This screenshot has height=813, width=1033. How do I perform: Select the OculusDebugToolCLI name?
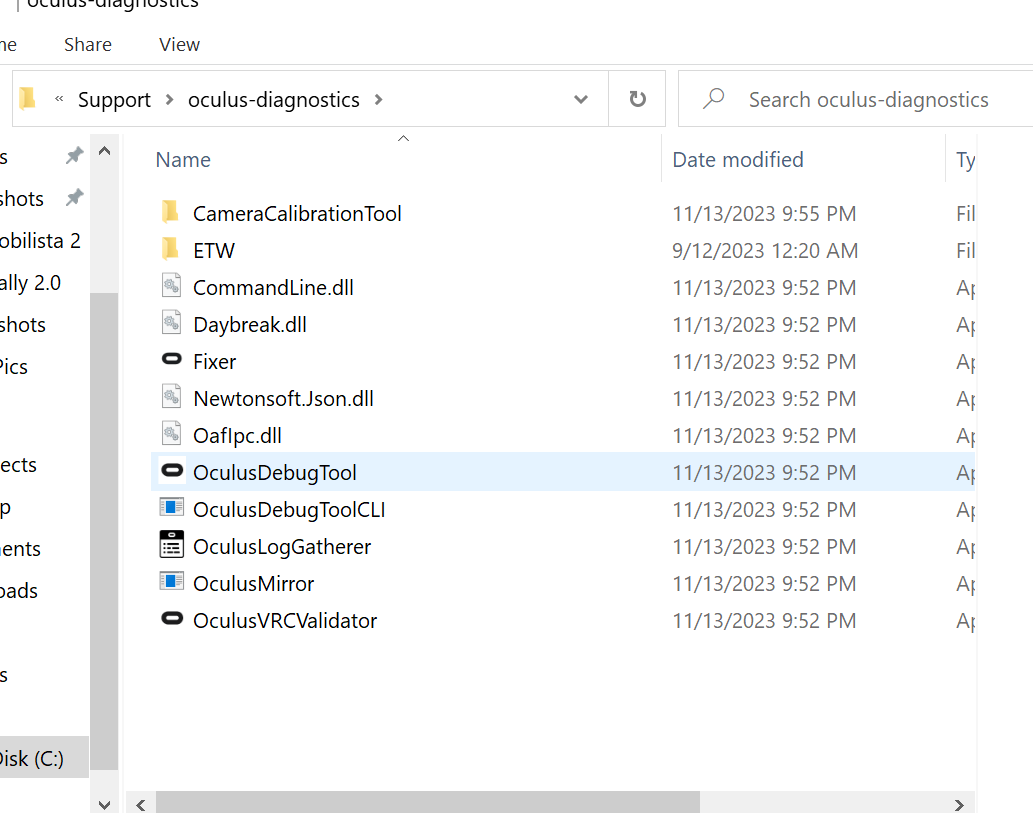[x=289, y=509]
